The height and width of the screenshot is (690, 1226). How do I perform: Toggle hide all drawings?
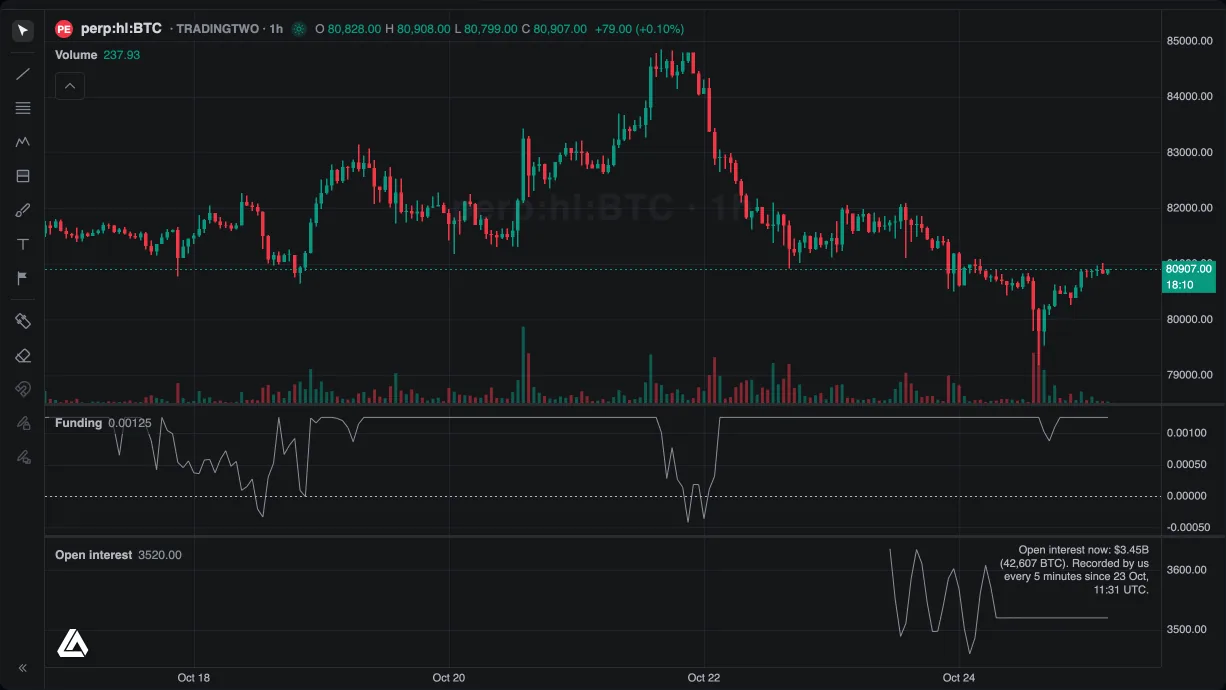click(23, 457)
